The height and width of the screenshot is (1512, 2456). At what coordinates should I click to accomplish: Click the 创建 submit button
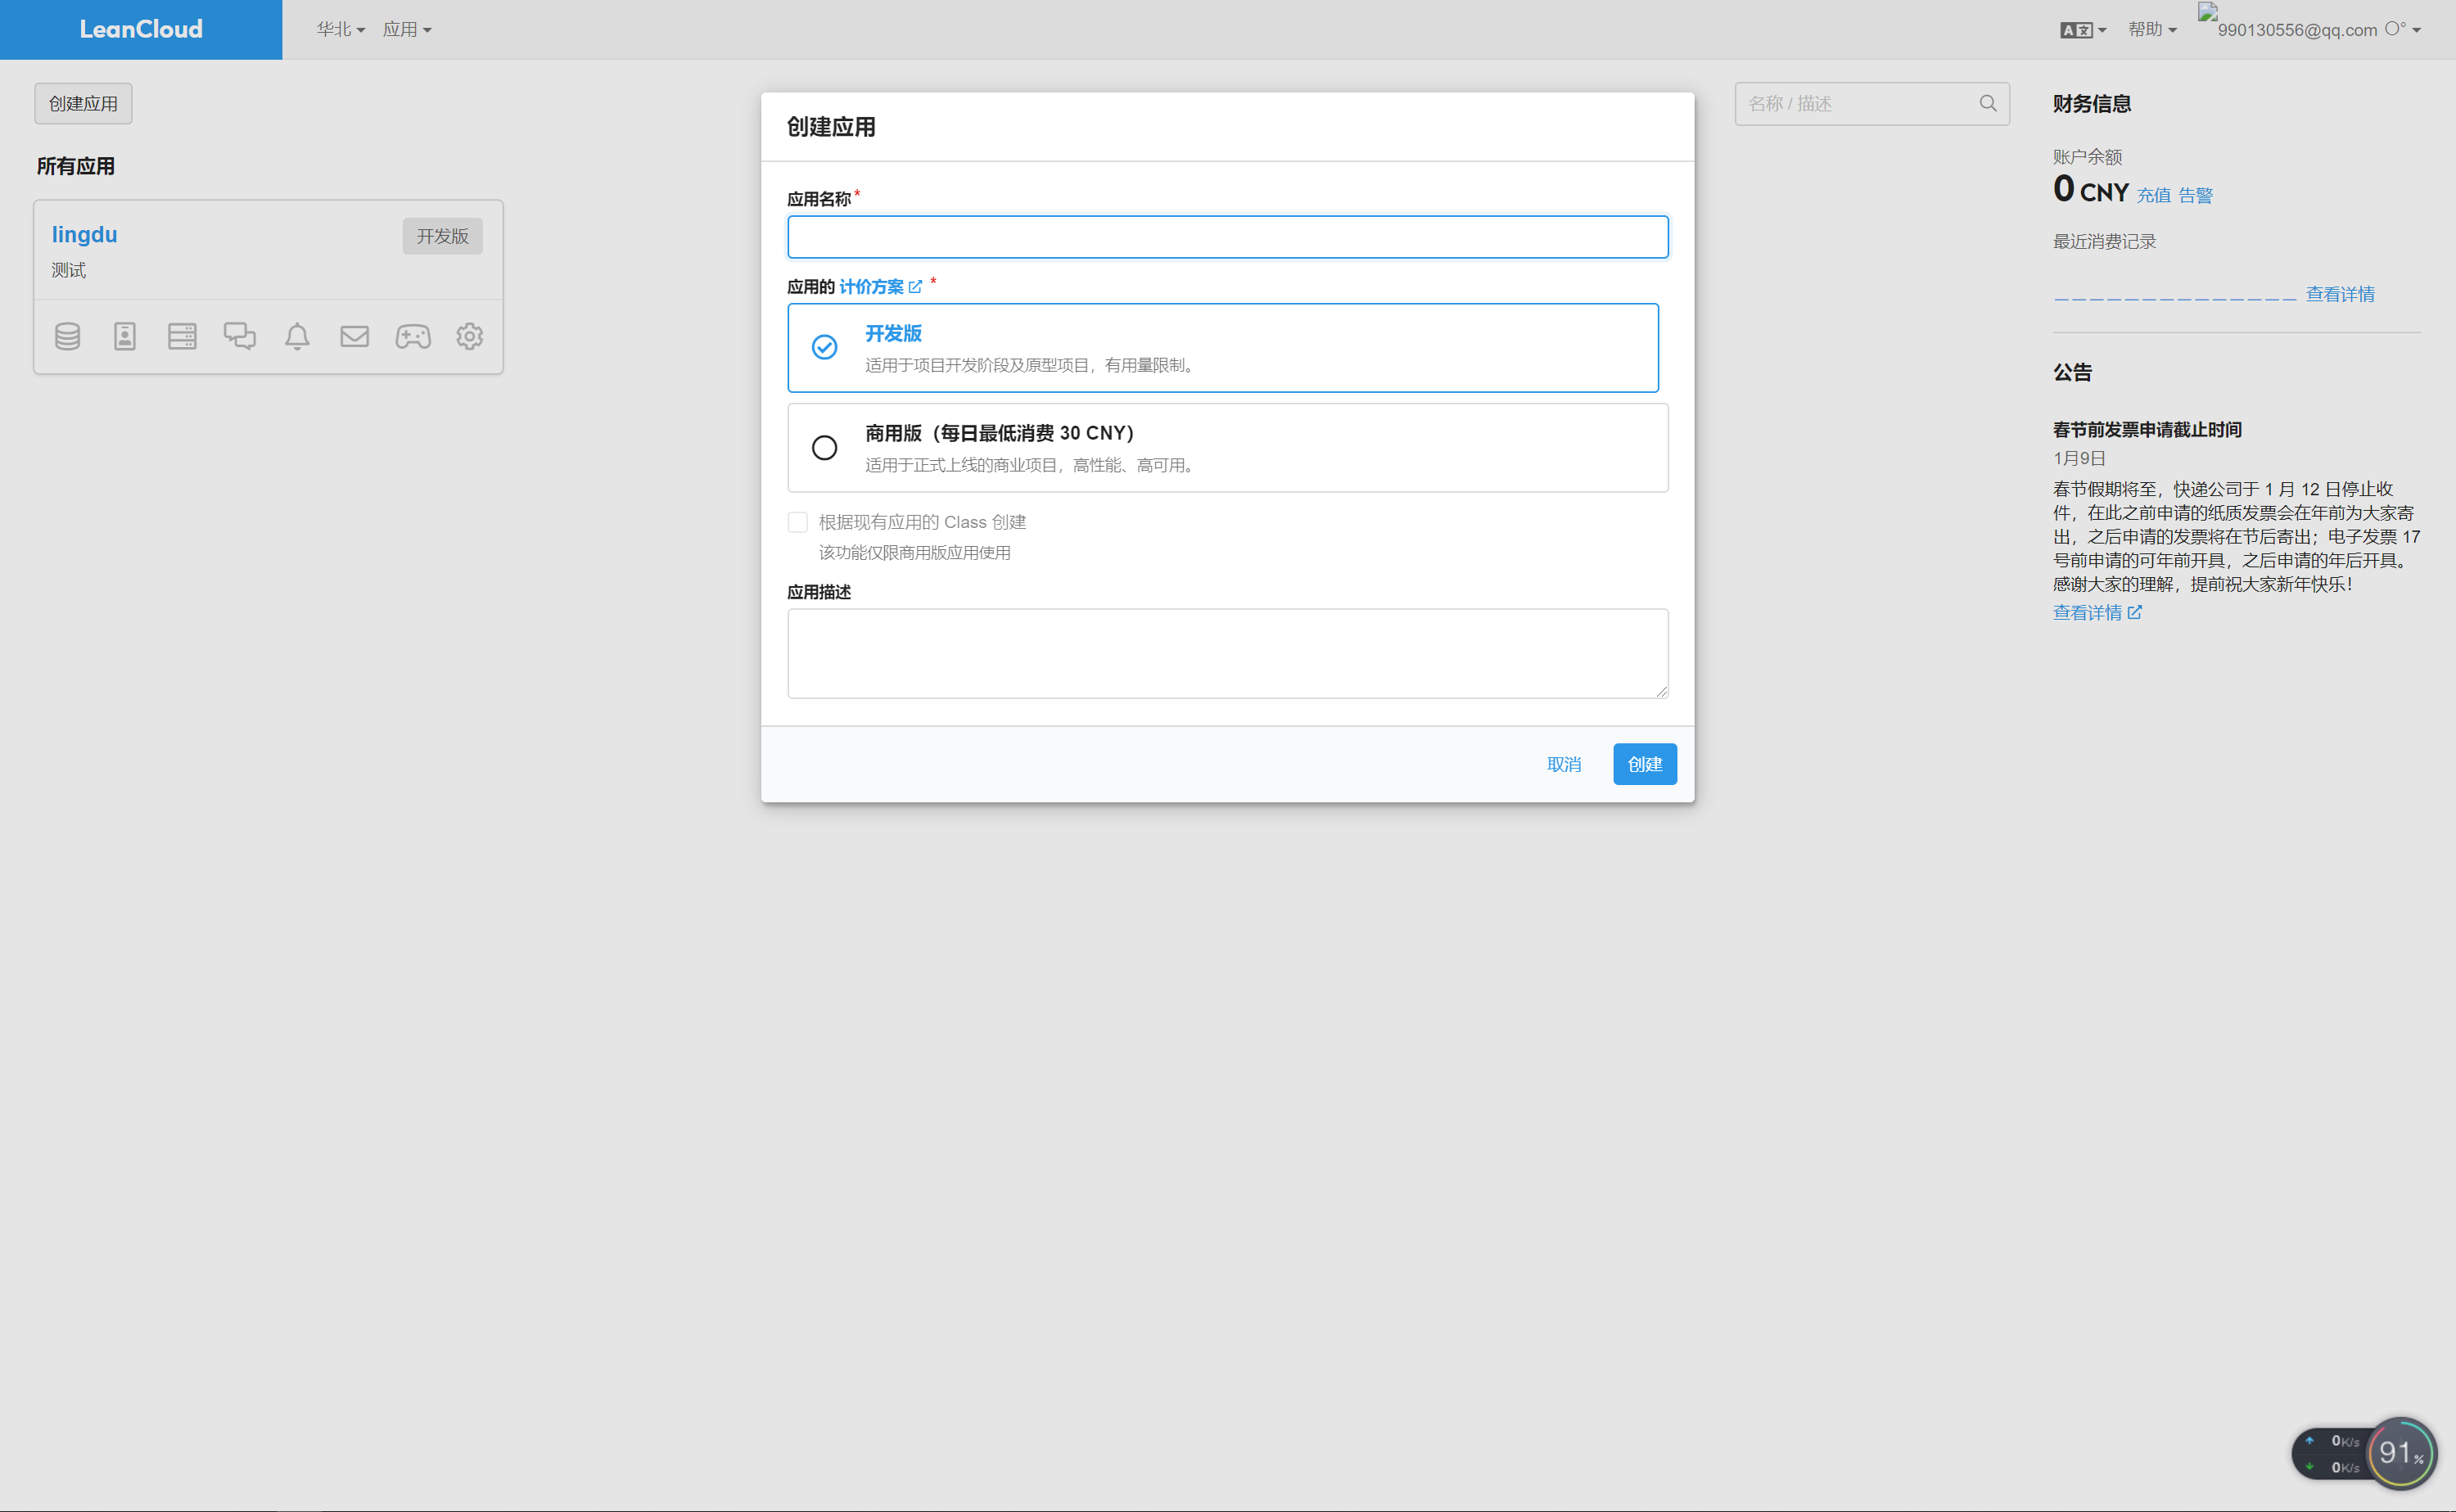(x=1644, y=764)
